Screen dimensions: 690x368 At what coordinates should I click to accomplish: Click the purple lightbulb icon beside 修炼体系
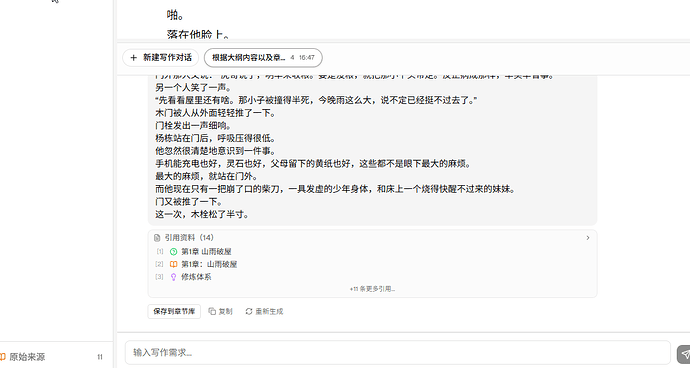[173, 277]
